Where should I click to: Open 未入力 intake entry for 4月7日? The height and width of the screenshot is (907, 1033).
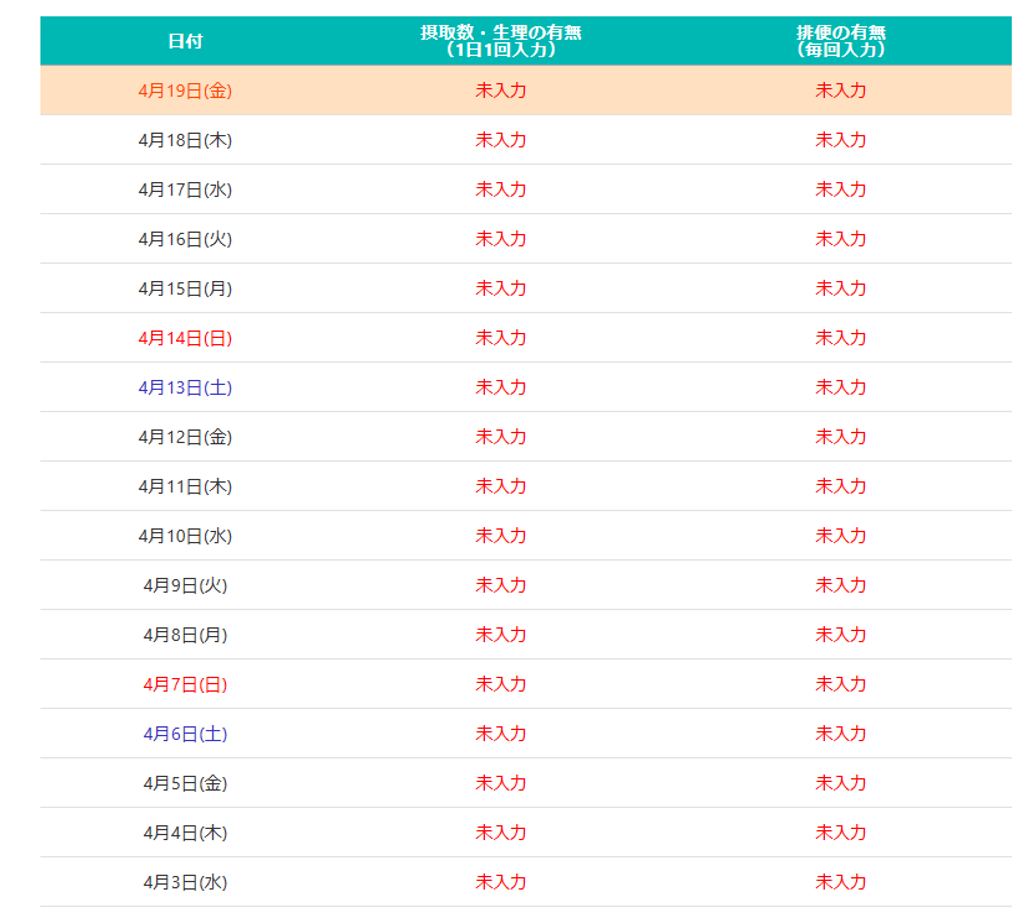tap(501, 684)
